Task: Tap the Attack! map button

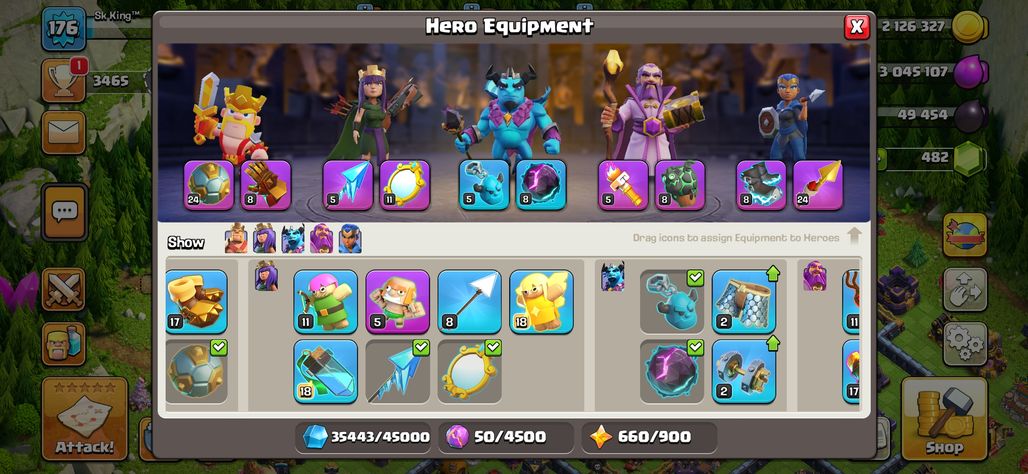Action: (x=85, y=418)
